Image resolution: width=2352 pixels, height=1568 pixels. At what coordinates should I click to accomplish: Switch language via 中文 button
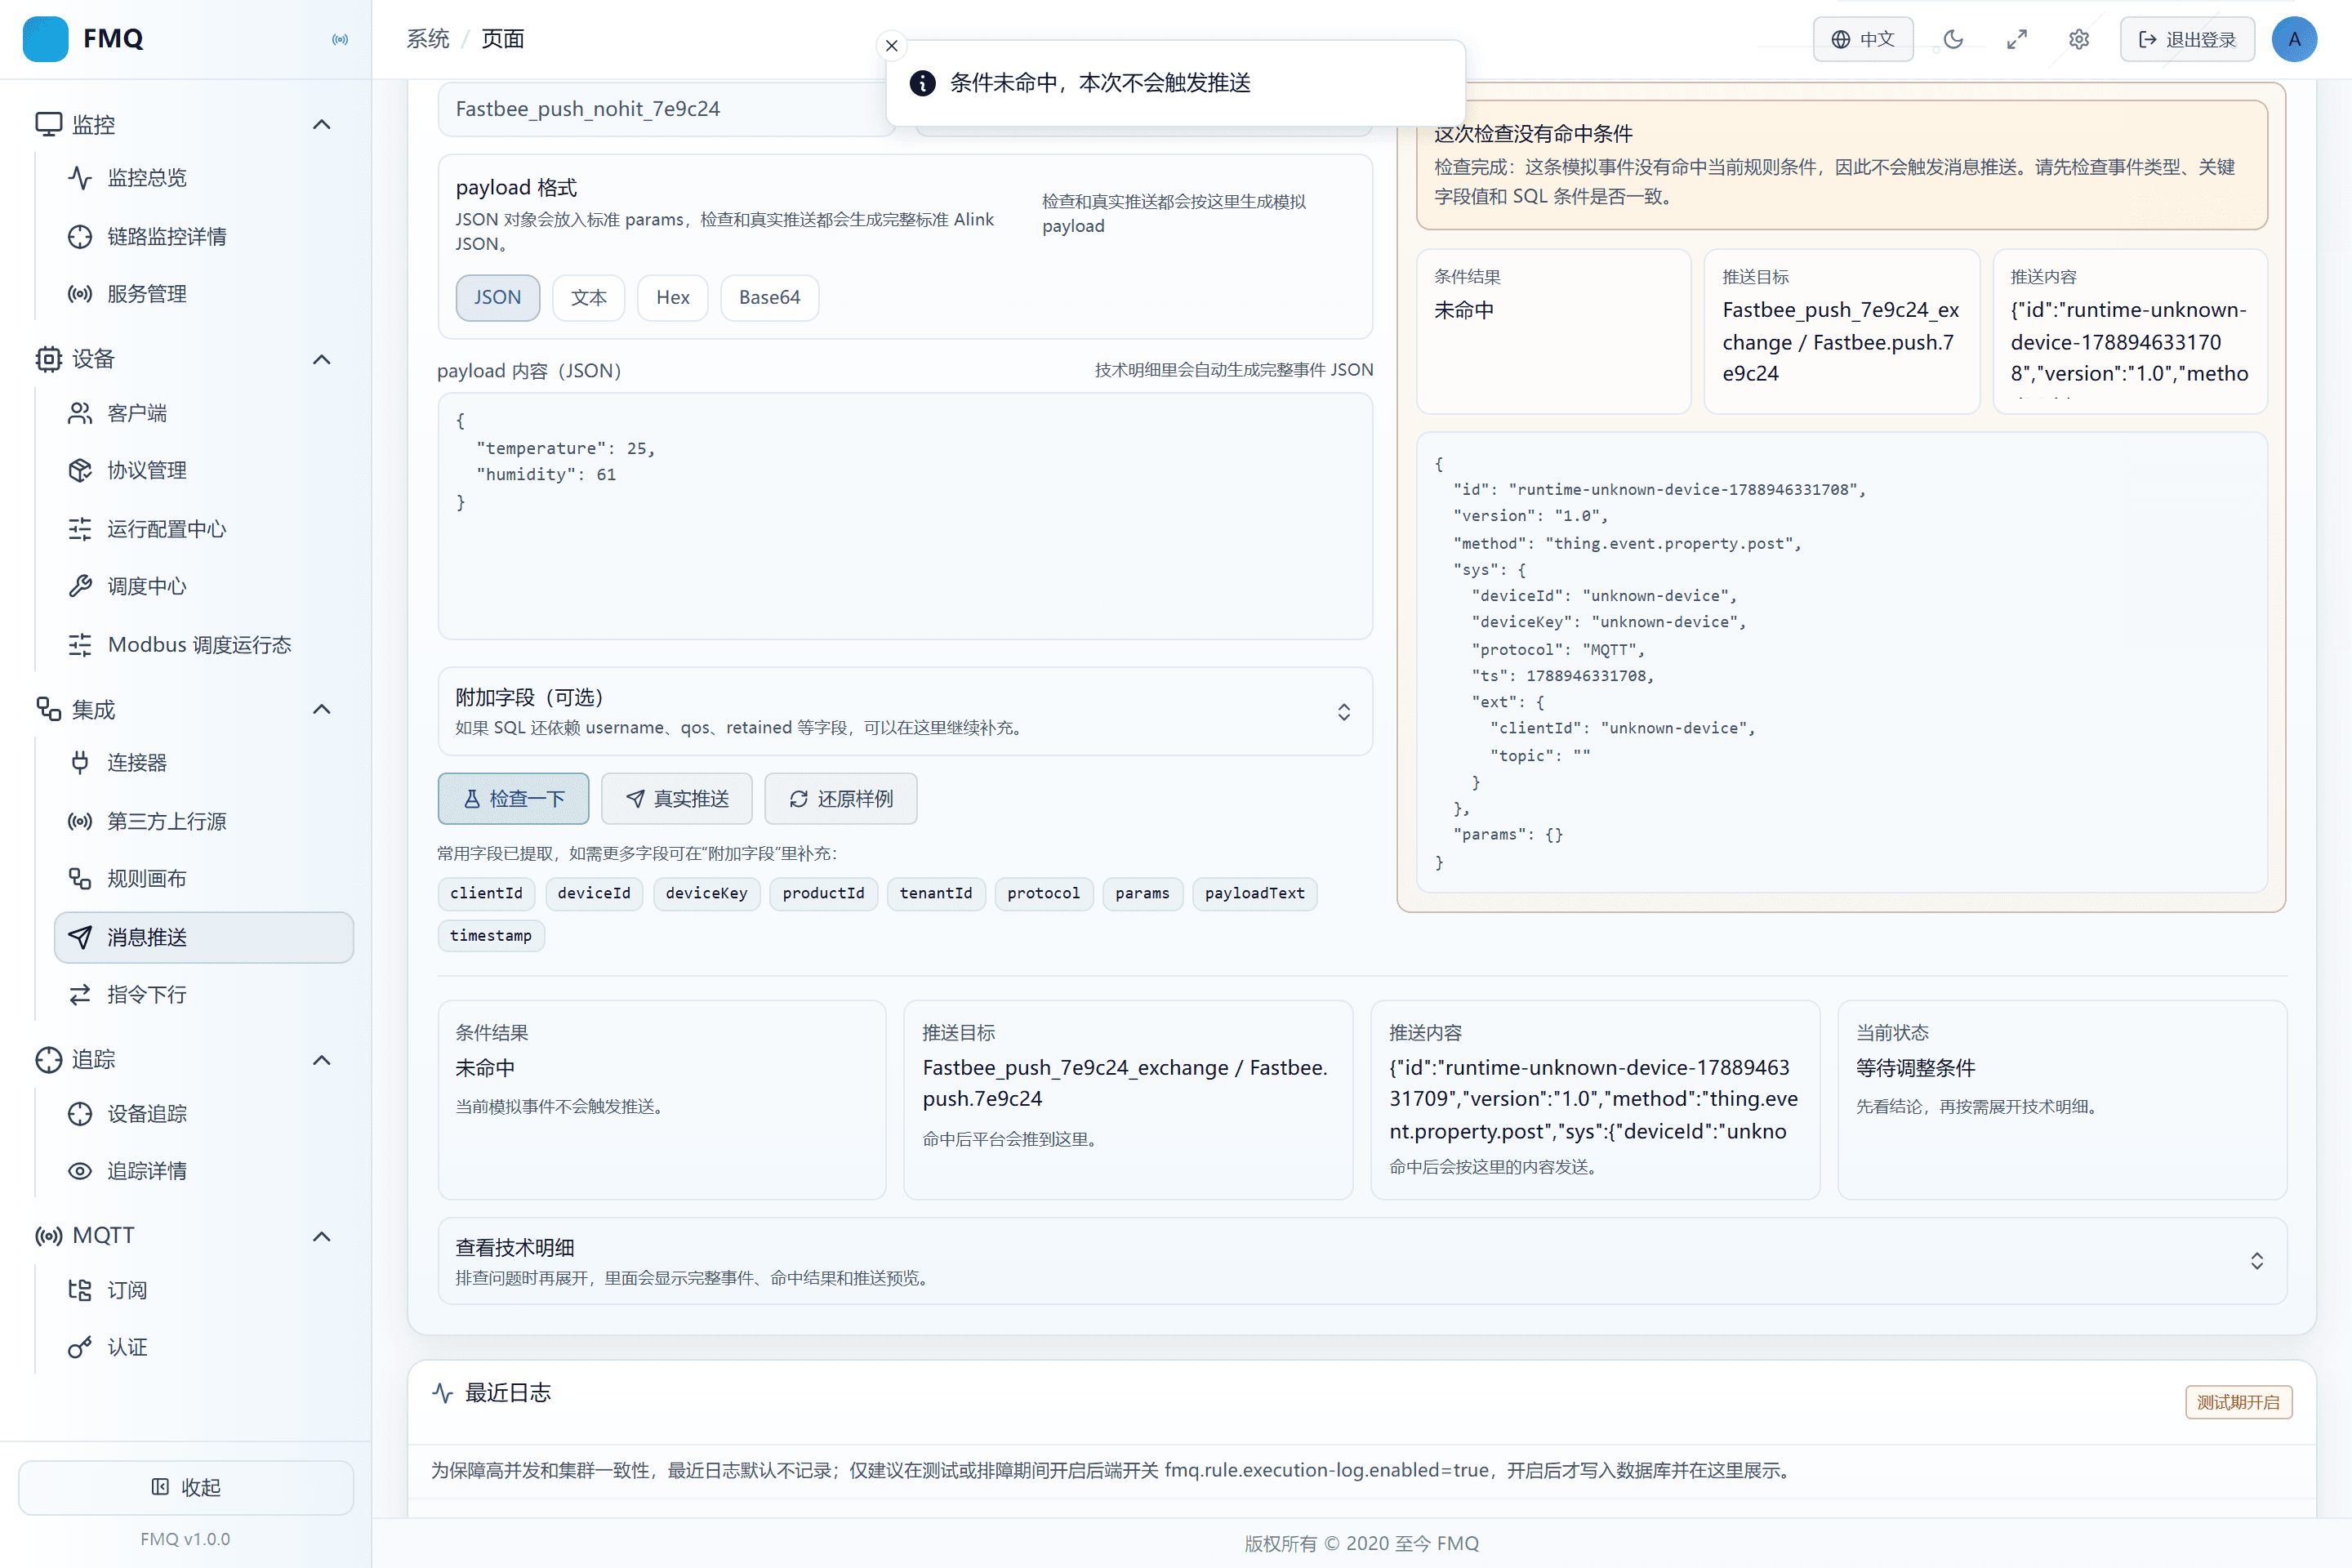click(1863, 39)
